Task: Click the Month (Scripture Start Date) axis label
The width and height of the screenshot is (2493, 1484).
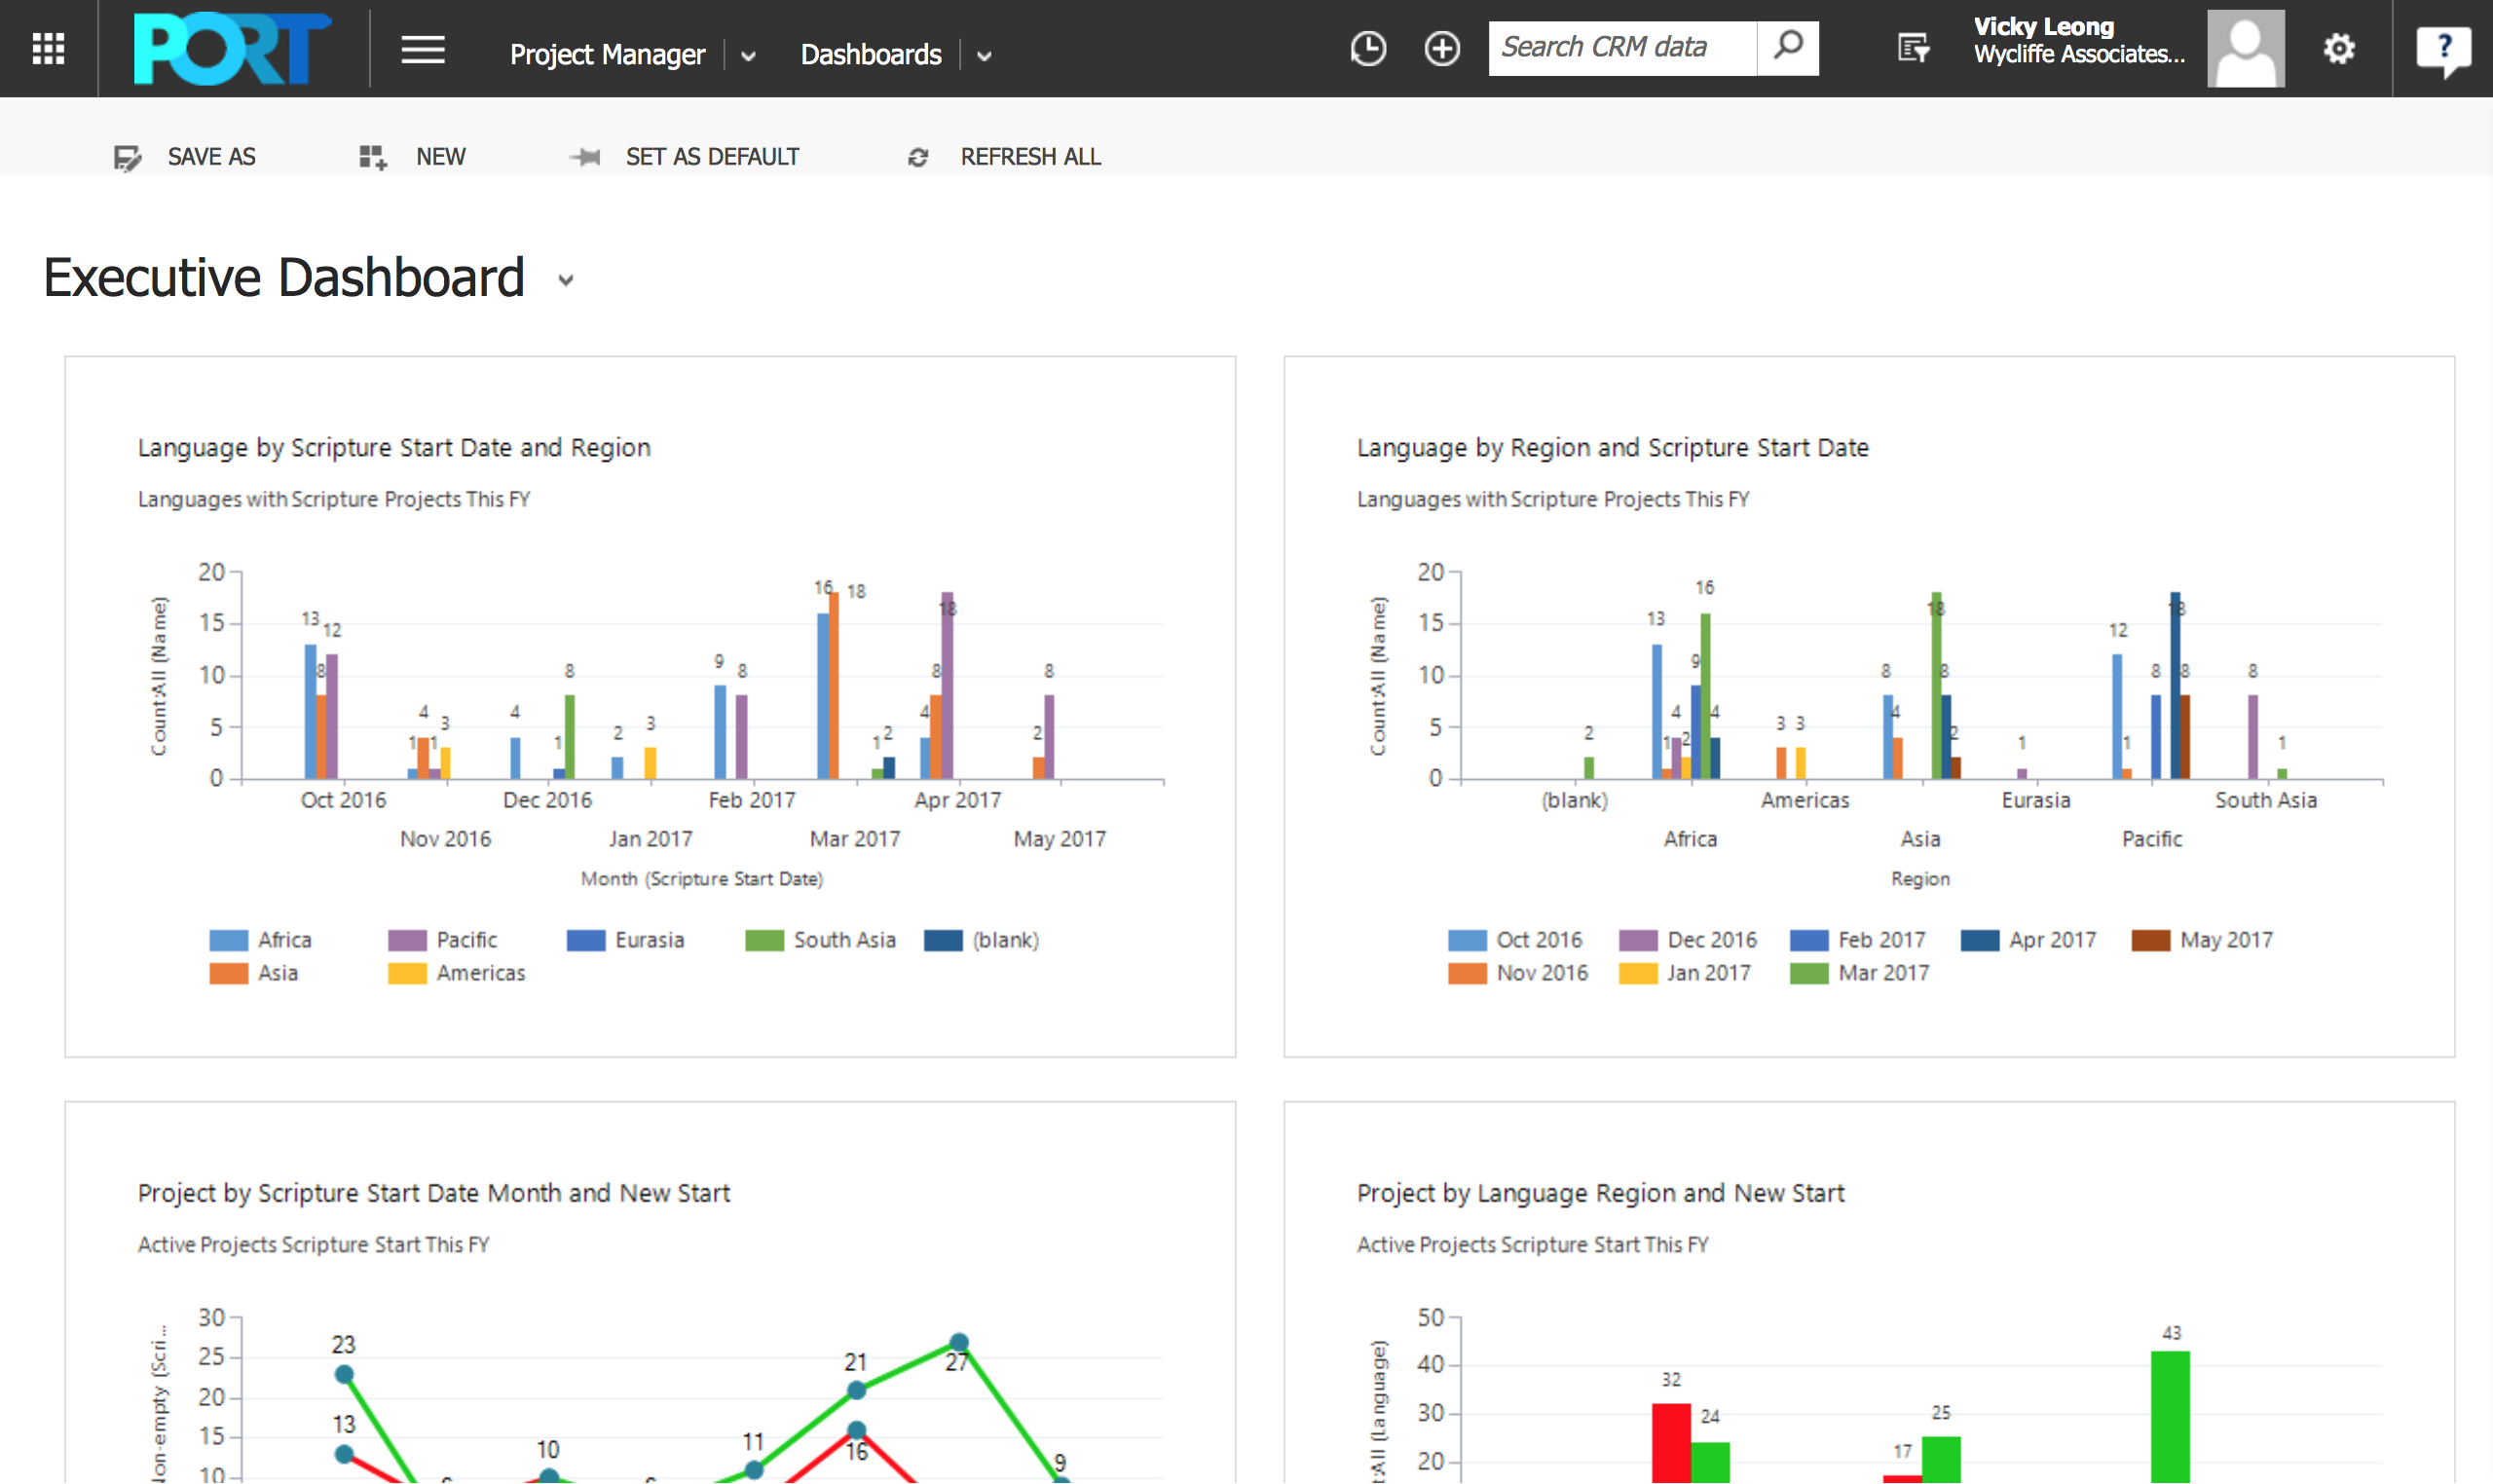Action: [702, 879]
